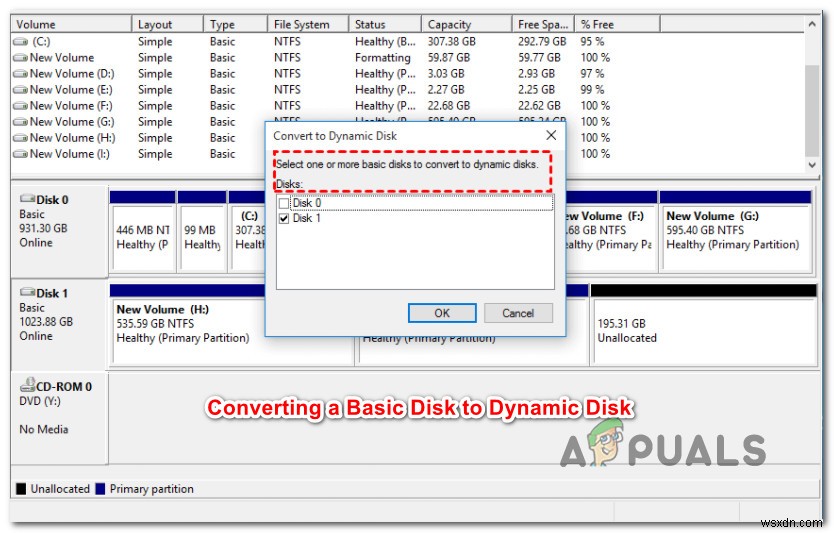The width and height of the screenshot is (834, 533).
Task: Sort by Type column header
Action: tap(235, 24)
